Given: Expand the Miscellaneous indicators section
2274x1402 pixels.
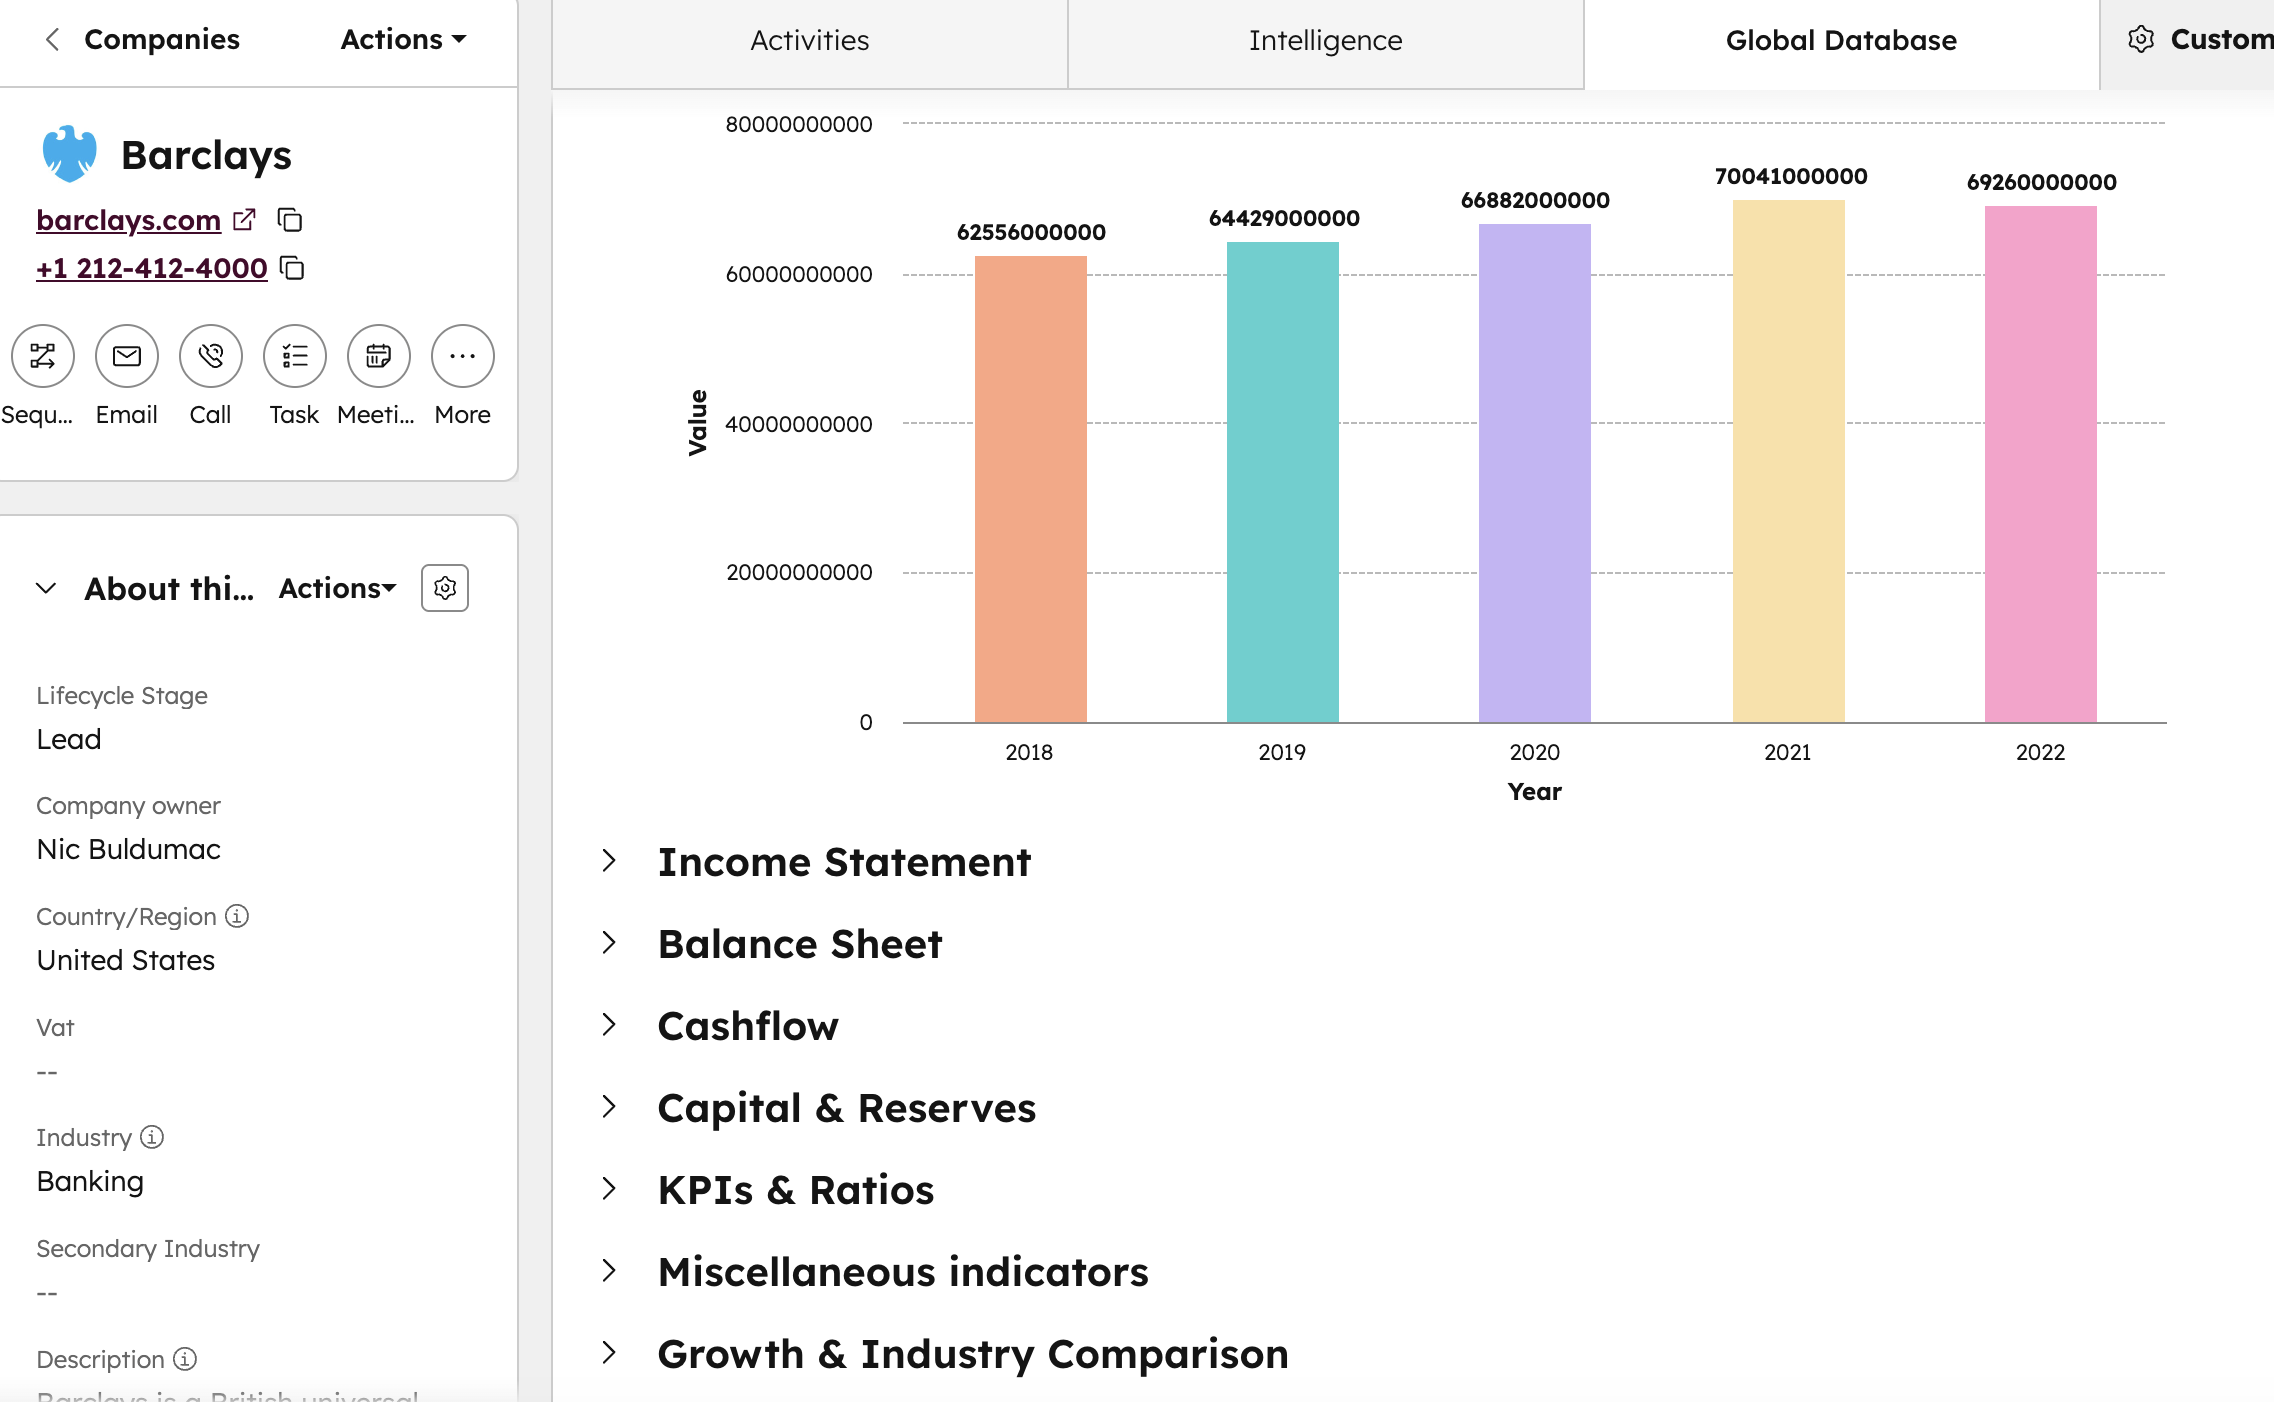Looking at the screenshot, I should coord(609,1271).
